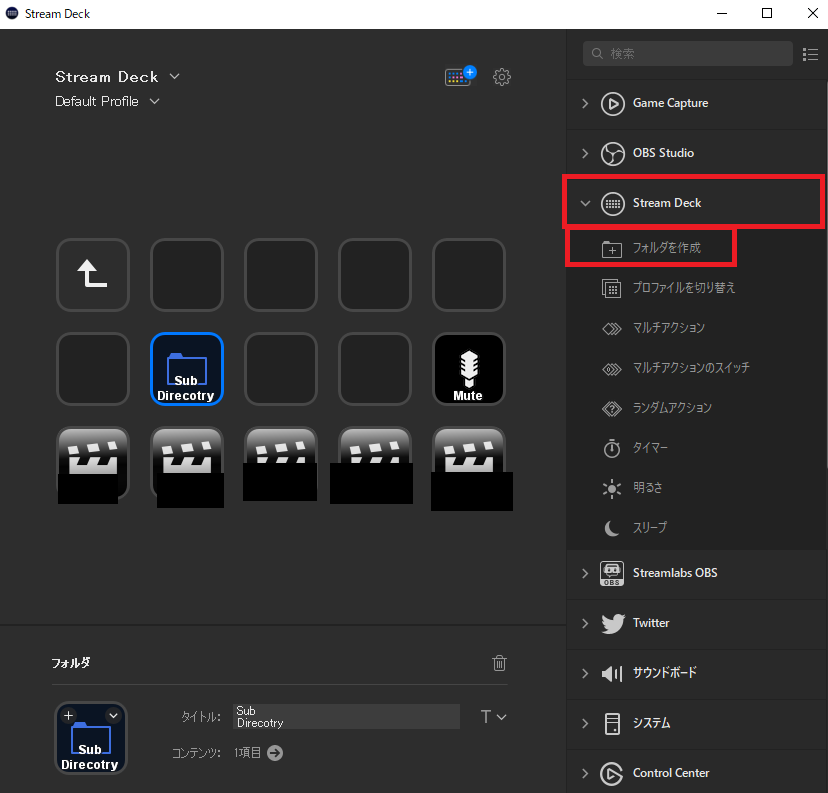Expand the Streamlabs OBS category
Image resolution: width=828 pixels, height=793 pixels.
tap(585, 573)
